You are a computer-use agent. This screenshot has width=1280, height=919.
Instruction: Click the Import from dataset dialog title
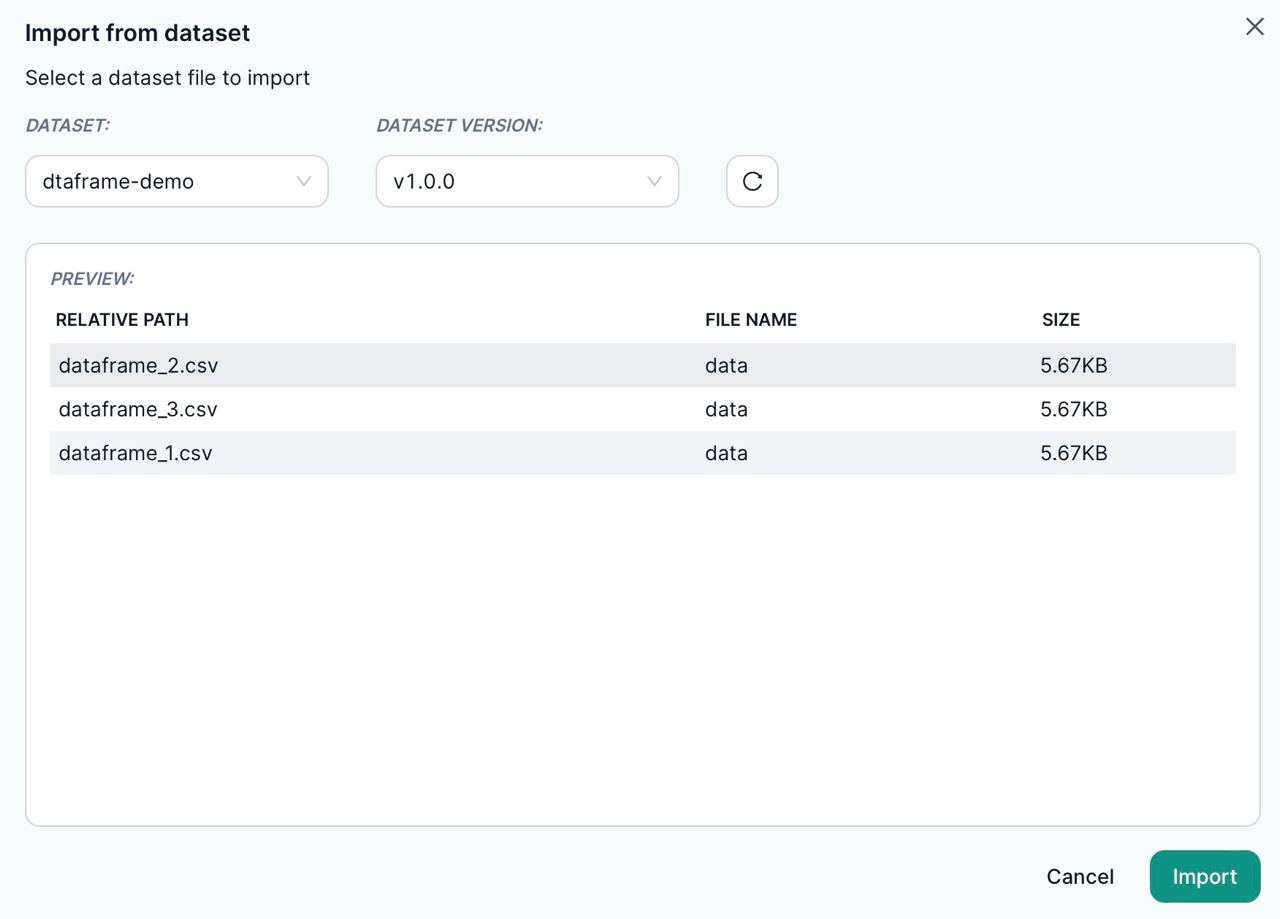(136, 33)
